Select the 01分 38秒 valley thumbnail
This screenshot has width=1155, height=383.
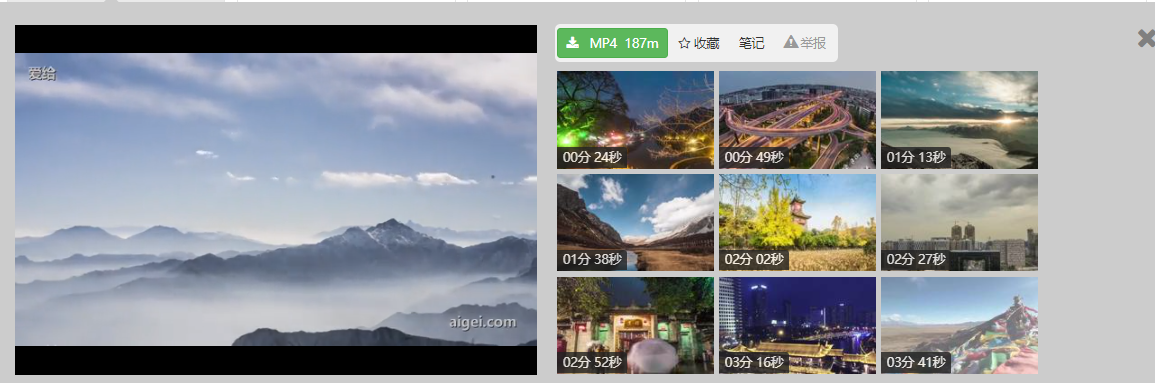pyautogui.click(x=636, y=222)
